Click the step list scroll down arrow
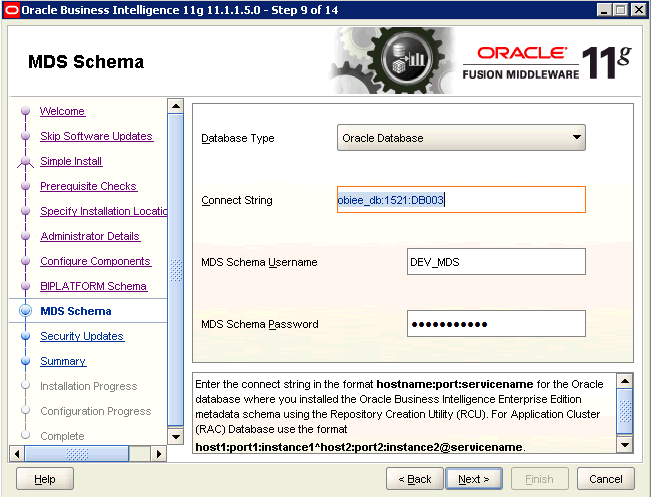Viewport: 651px width, 497px height. 176,436
